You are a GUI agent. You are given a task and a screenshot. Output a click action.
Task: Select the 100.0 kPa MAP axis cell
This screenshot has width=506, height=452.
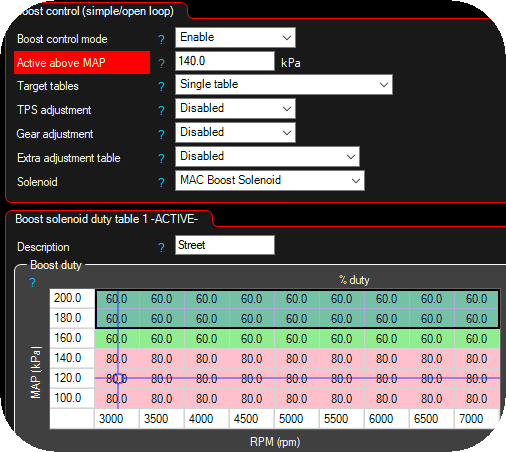coord(72,398)
